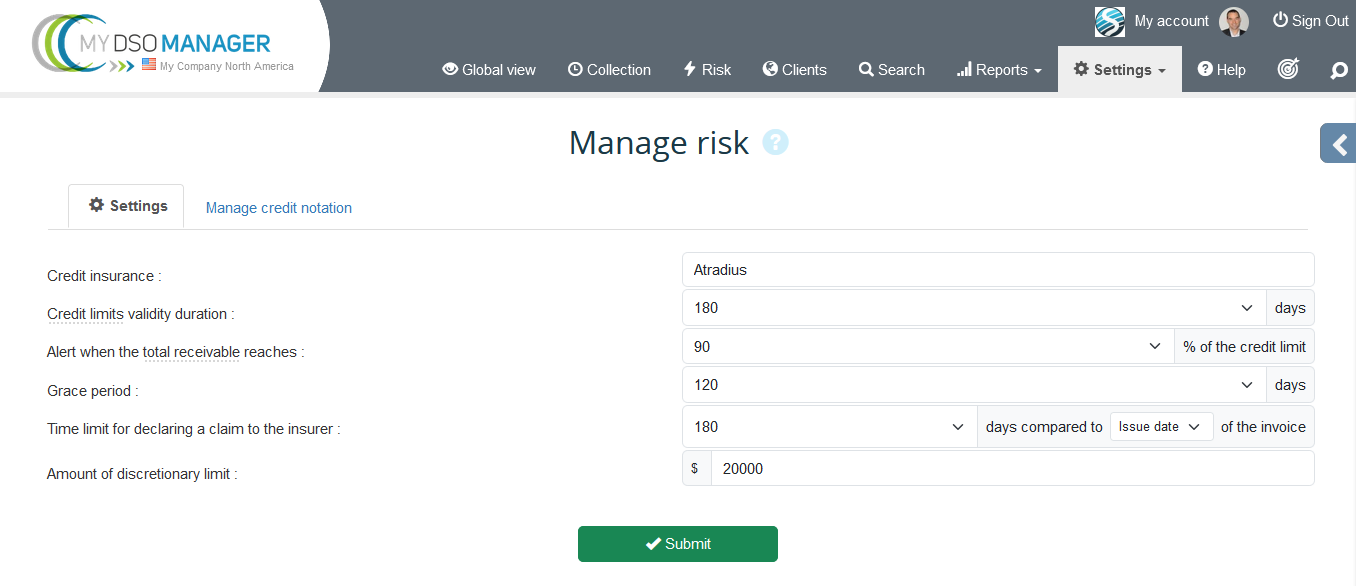Click the help question mark beside Manage risk
Viewport: 1356px width, 586px height.
pos(775,143)
